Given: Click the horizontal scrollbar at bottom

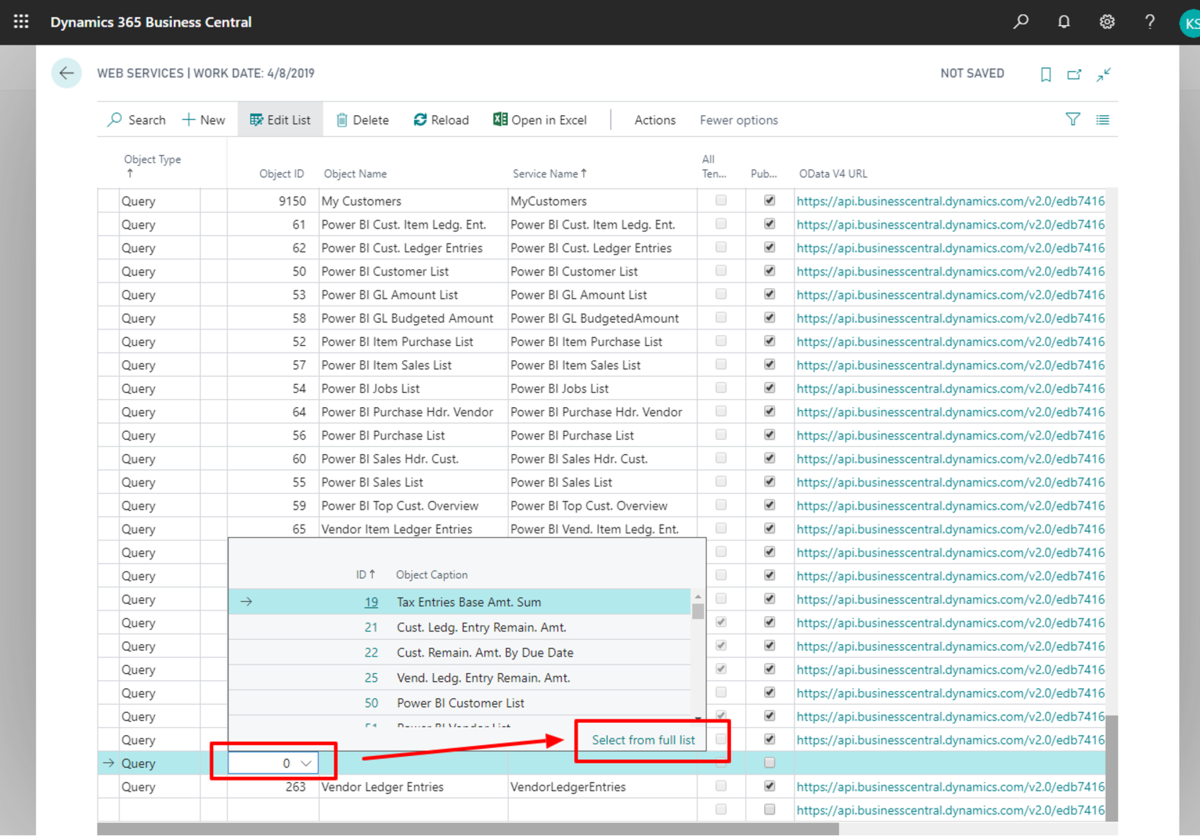Looking at the screenshot, I should [468, 829].
